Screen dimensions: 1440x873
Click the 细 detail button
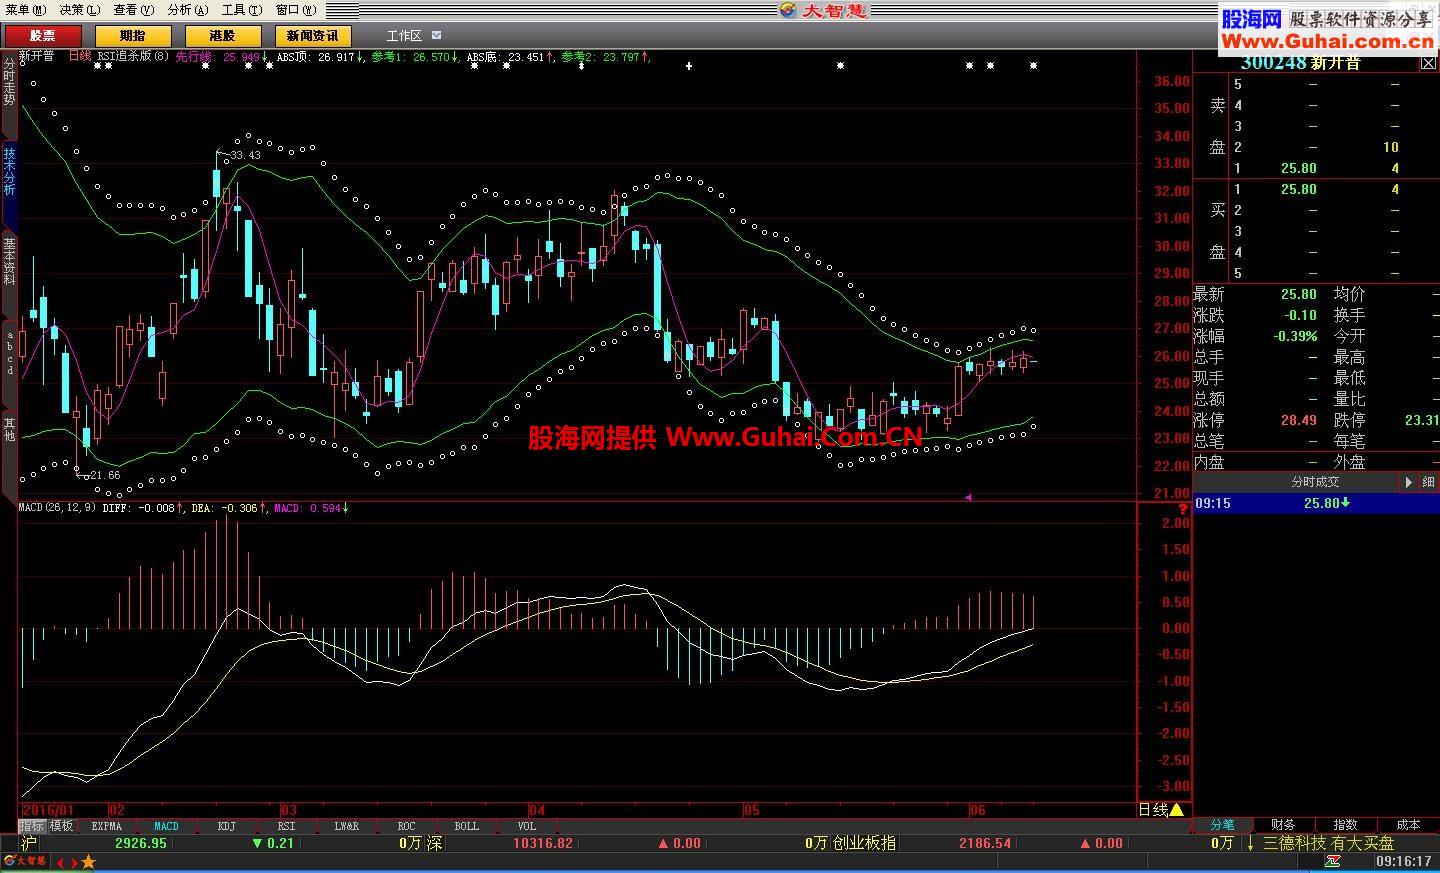(x=1428, y=482)
